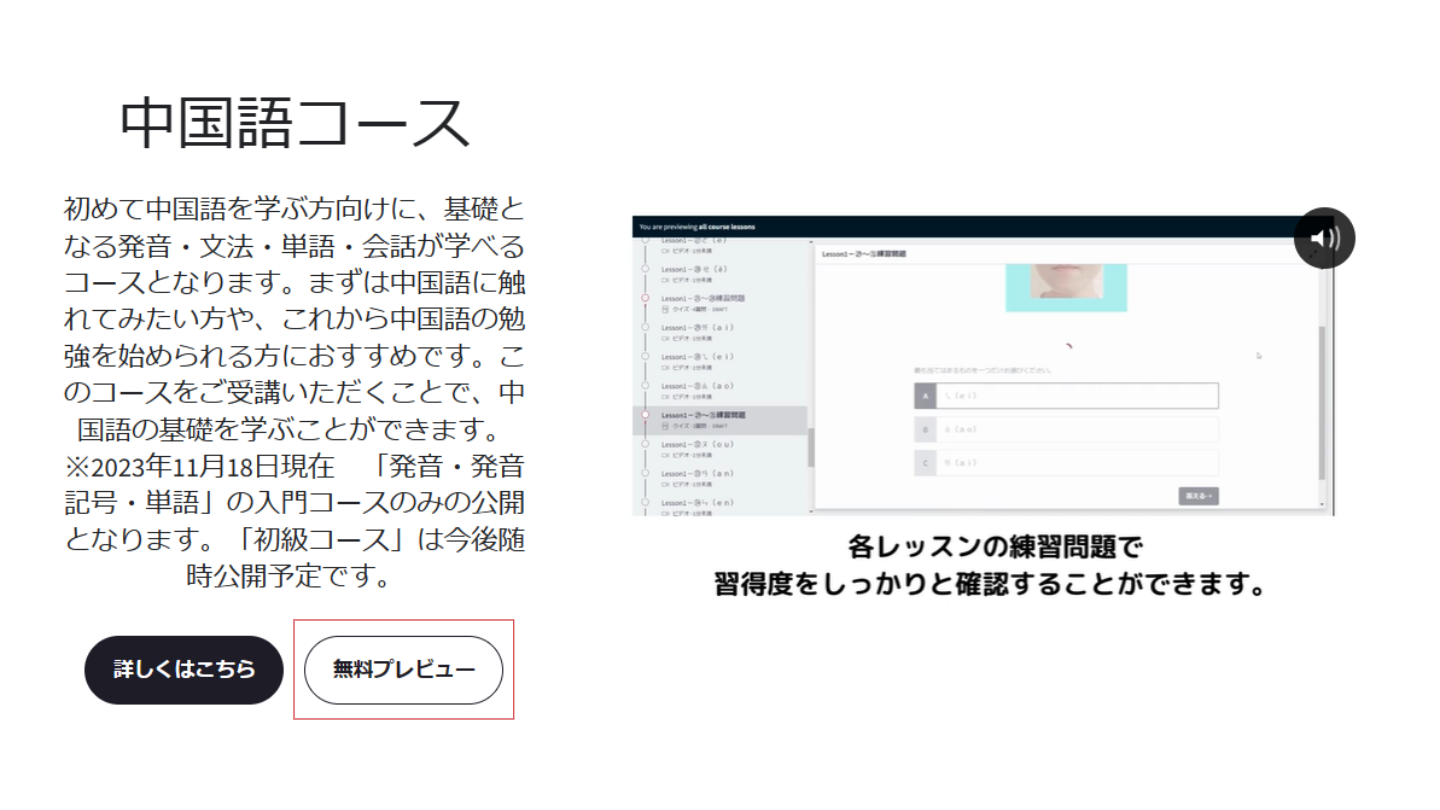Viewport: 1440px width, 810px height.
Task: Go to the Lesson1 (ao) lesson
Action: click(698, 386)
